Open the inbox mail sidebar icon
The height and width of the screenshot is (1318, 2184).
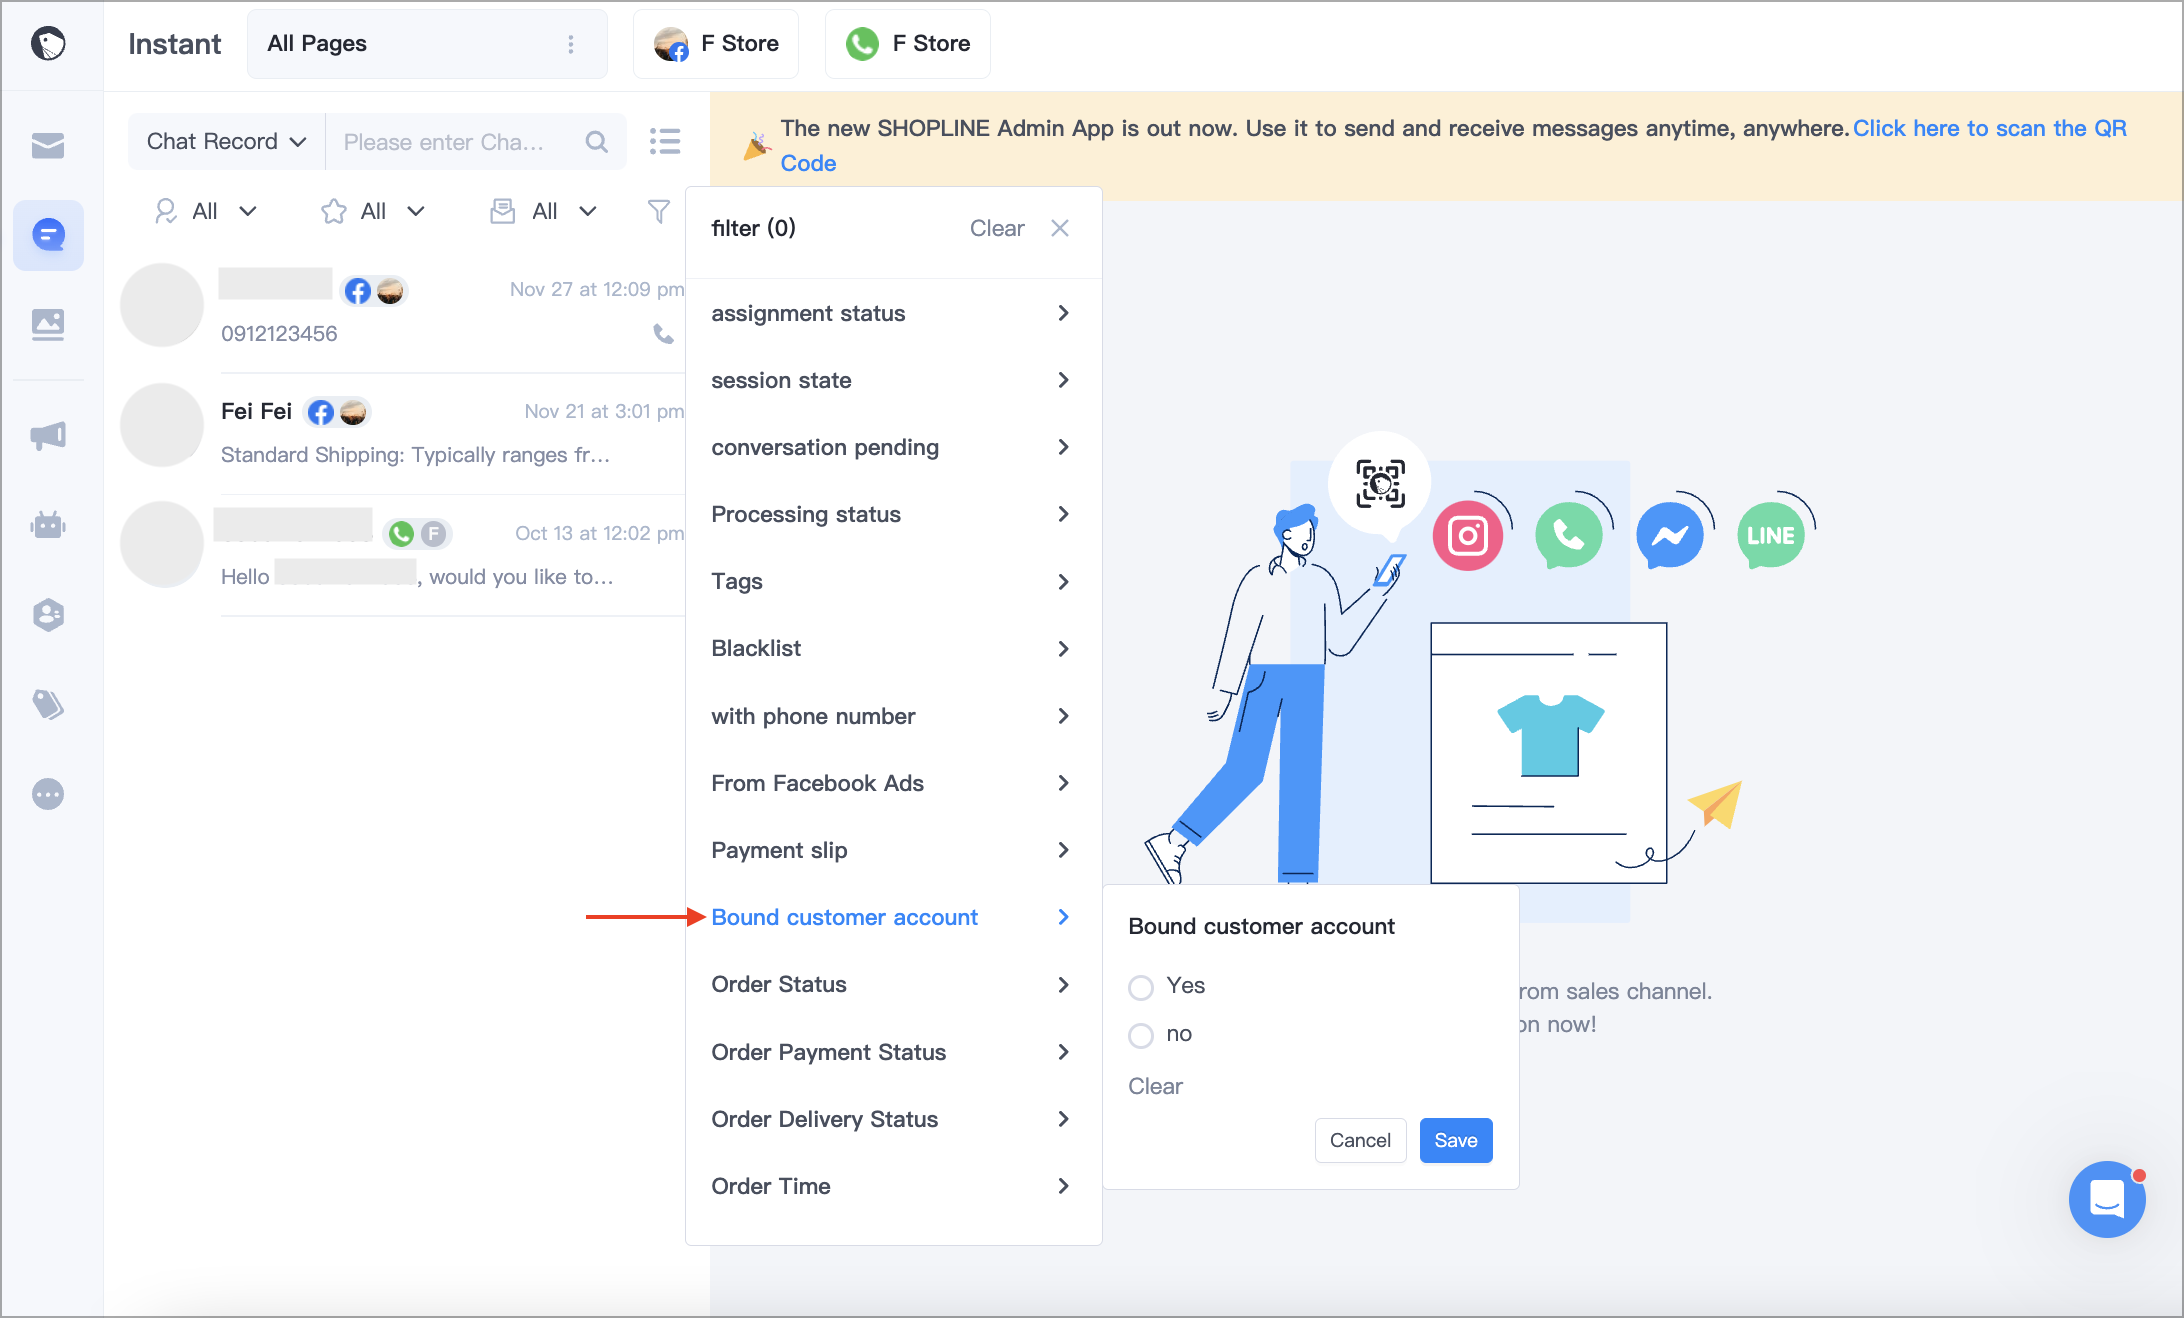point(48,146)
